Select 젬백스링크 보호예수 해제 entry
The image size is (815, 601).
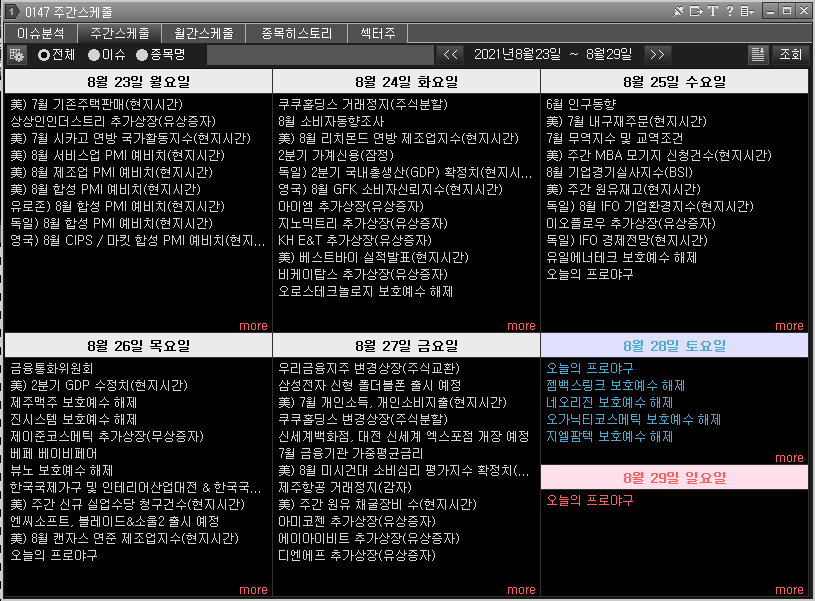click(615, 386)
